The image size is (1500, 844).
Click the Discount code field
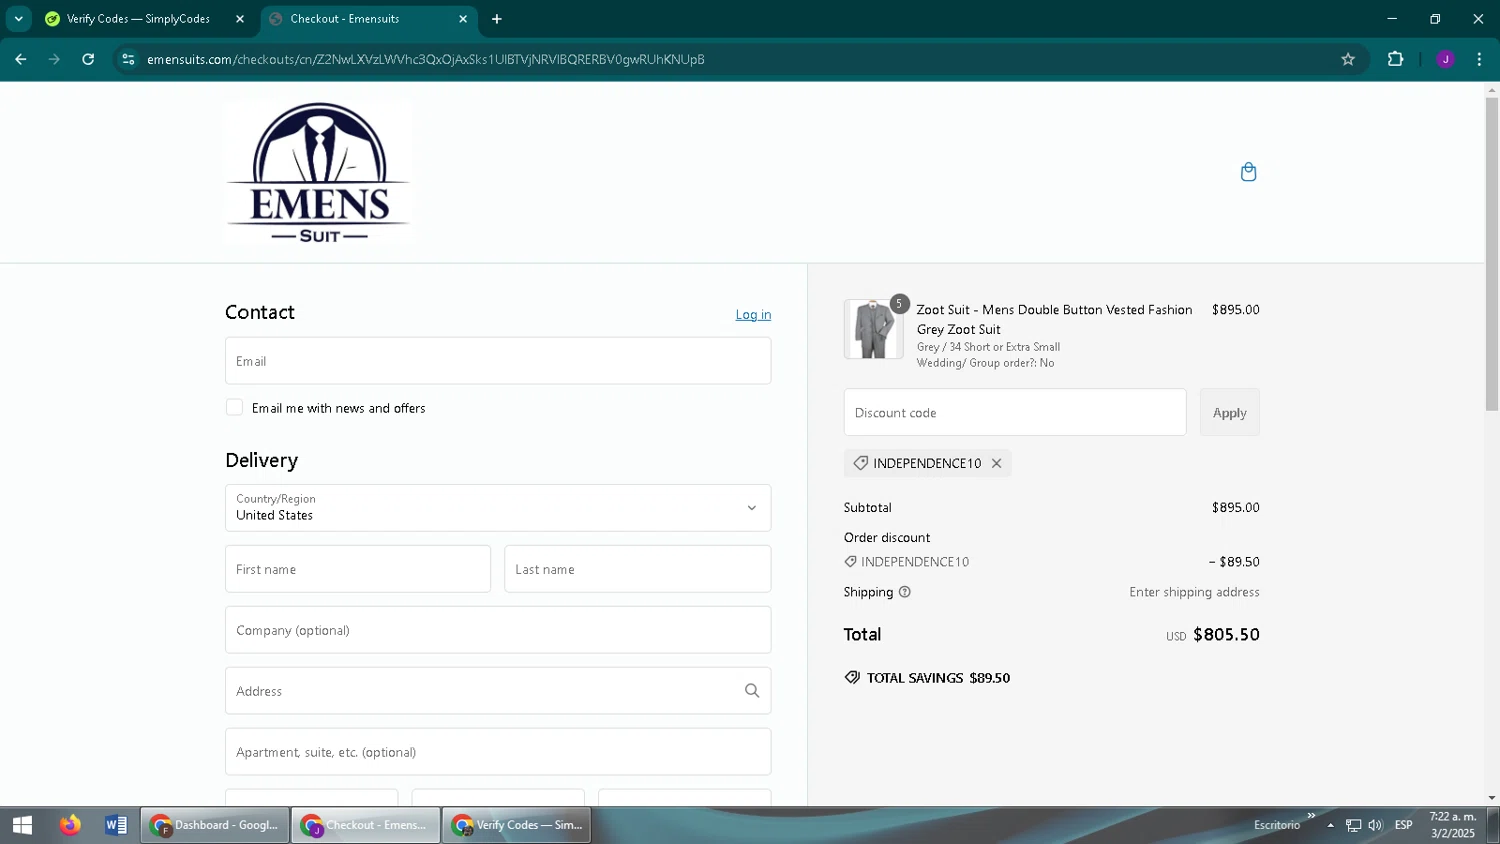[1015, 412]
